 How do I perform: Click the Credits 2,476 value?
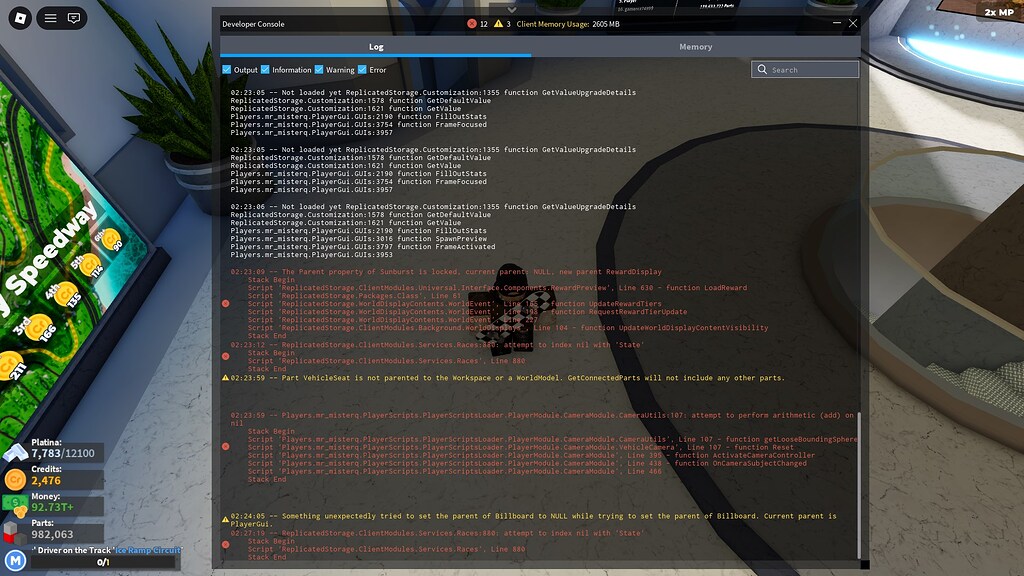[x=46, y=481]
